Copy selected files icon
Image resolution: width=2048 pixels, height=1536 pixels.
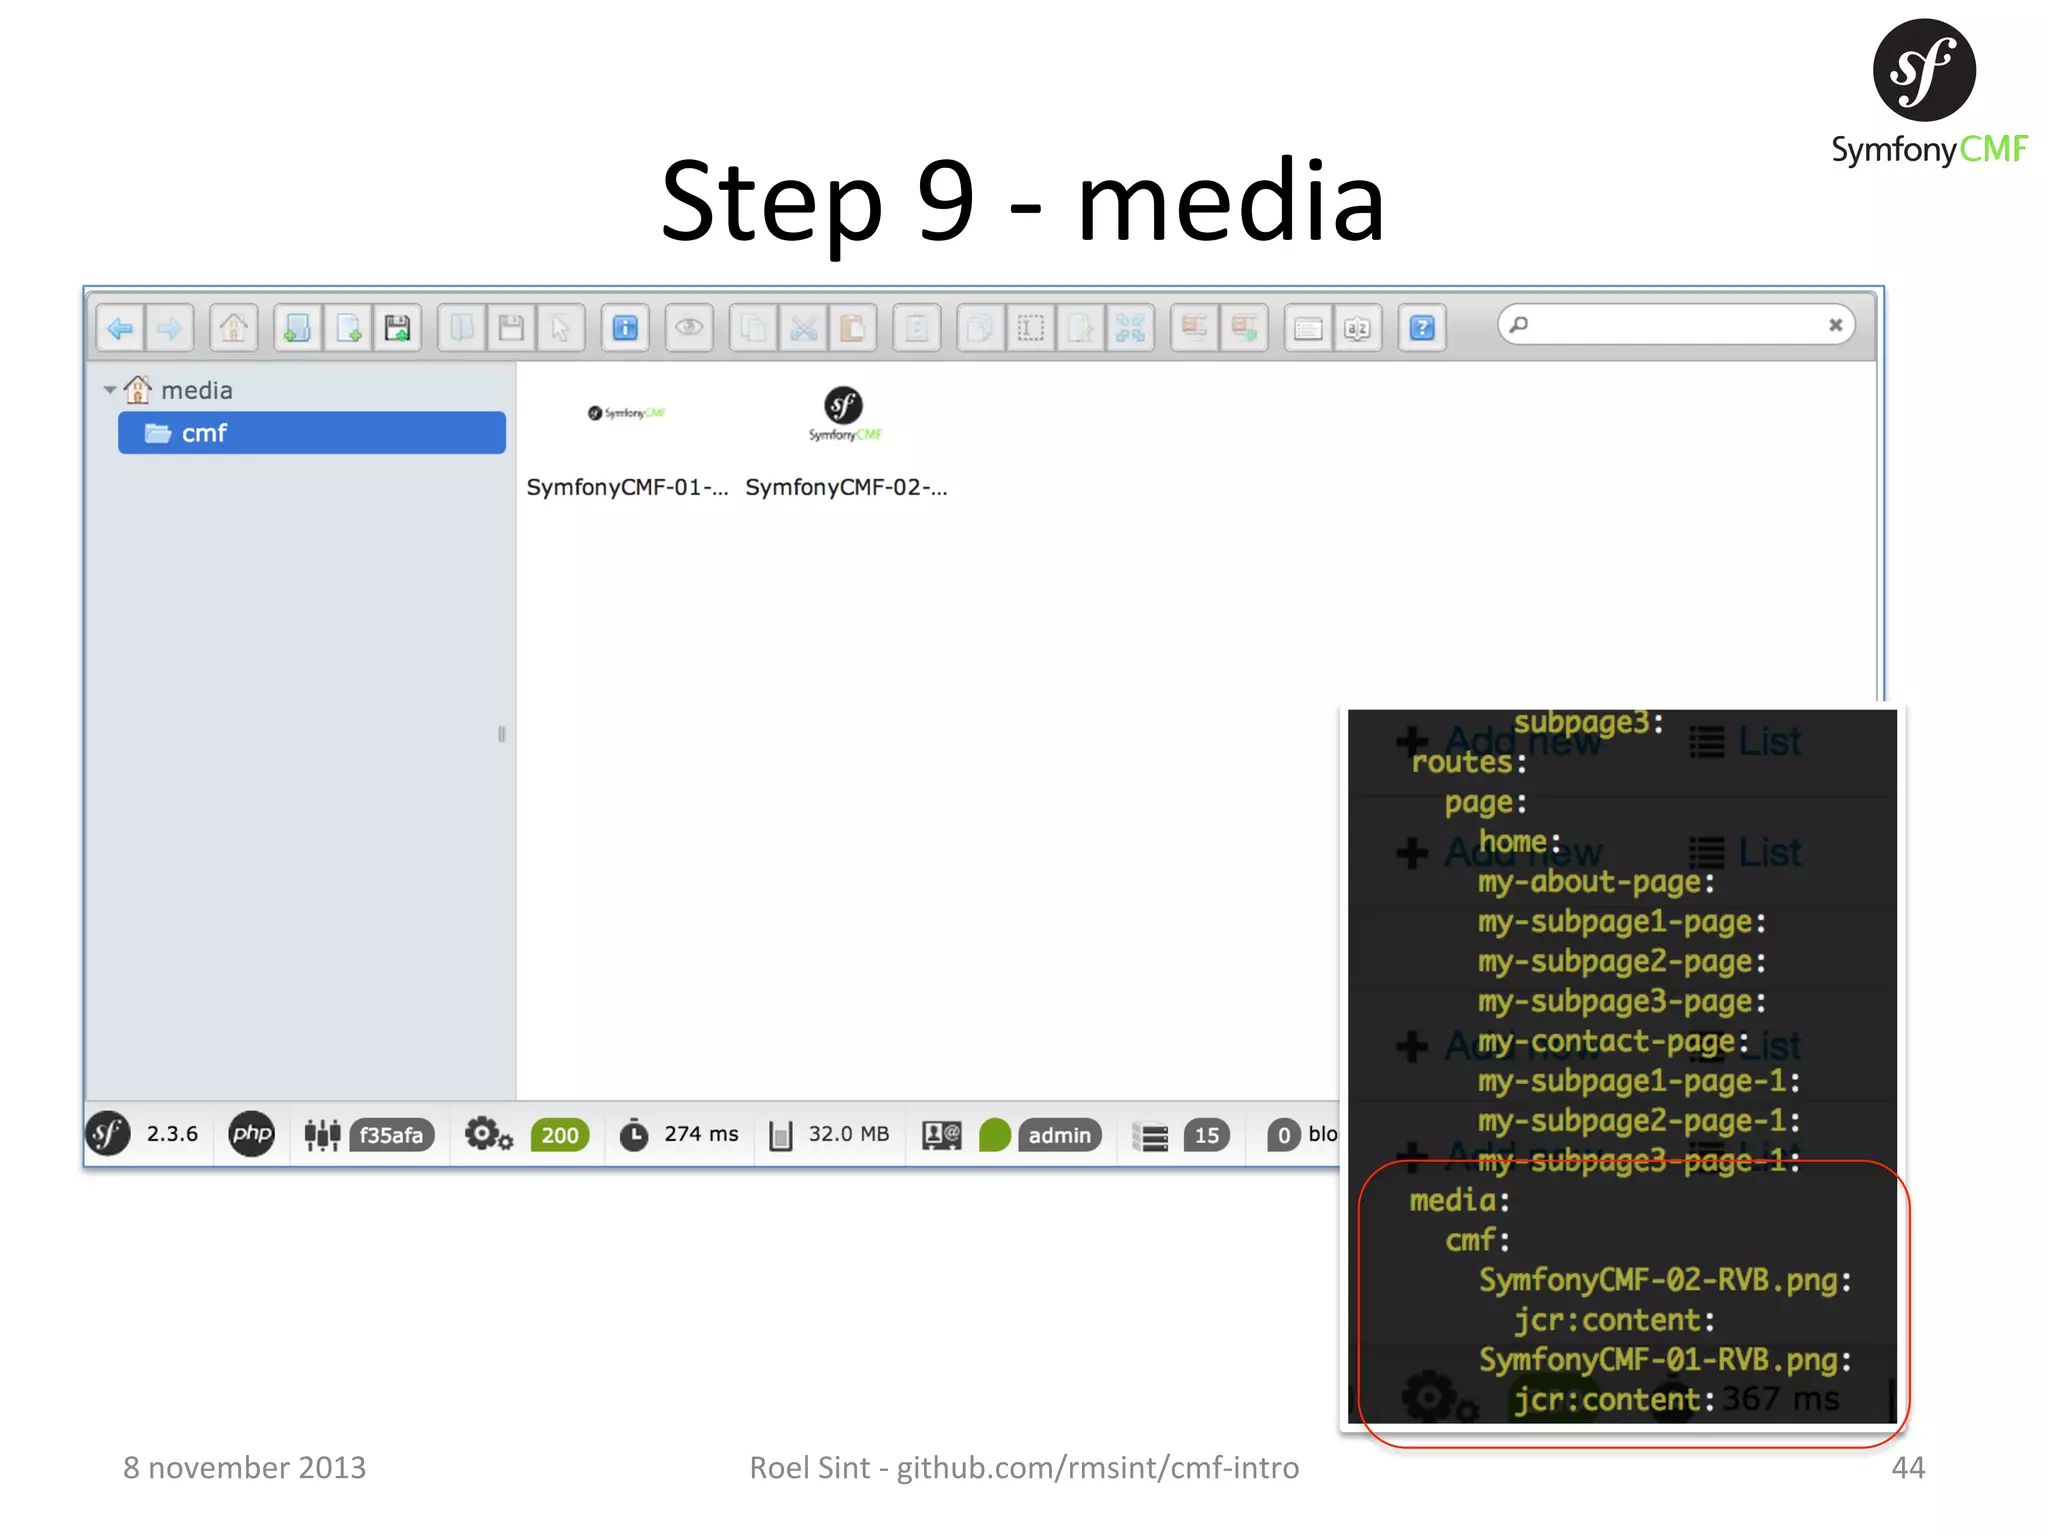754,328
